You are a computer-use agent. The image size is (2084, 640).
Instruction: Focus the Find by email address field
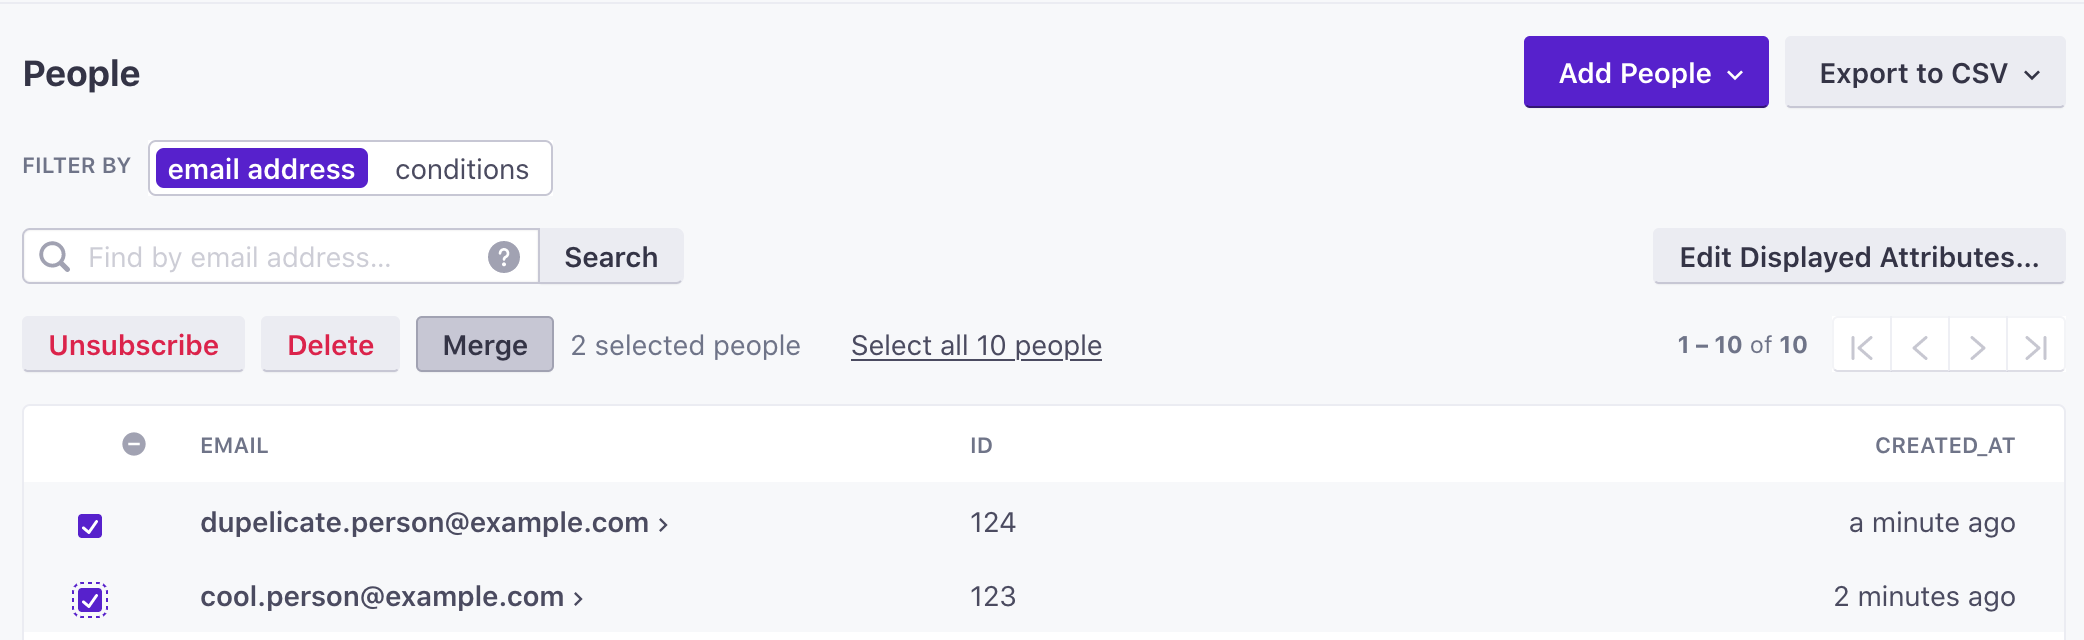coord(280,257)
